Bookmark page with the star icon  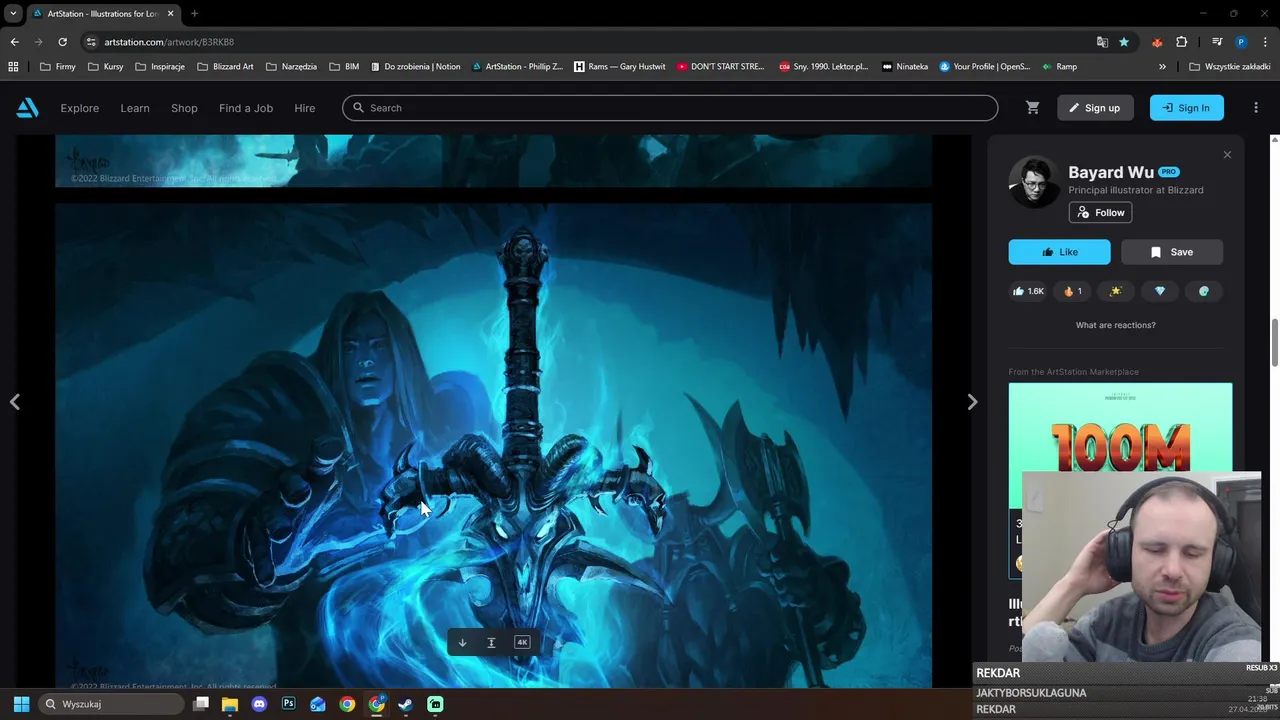click(1124, 42)
